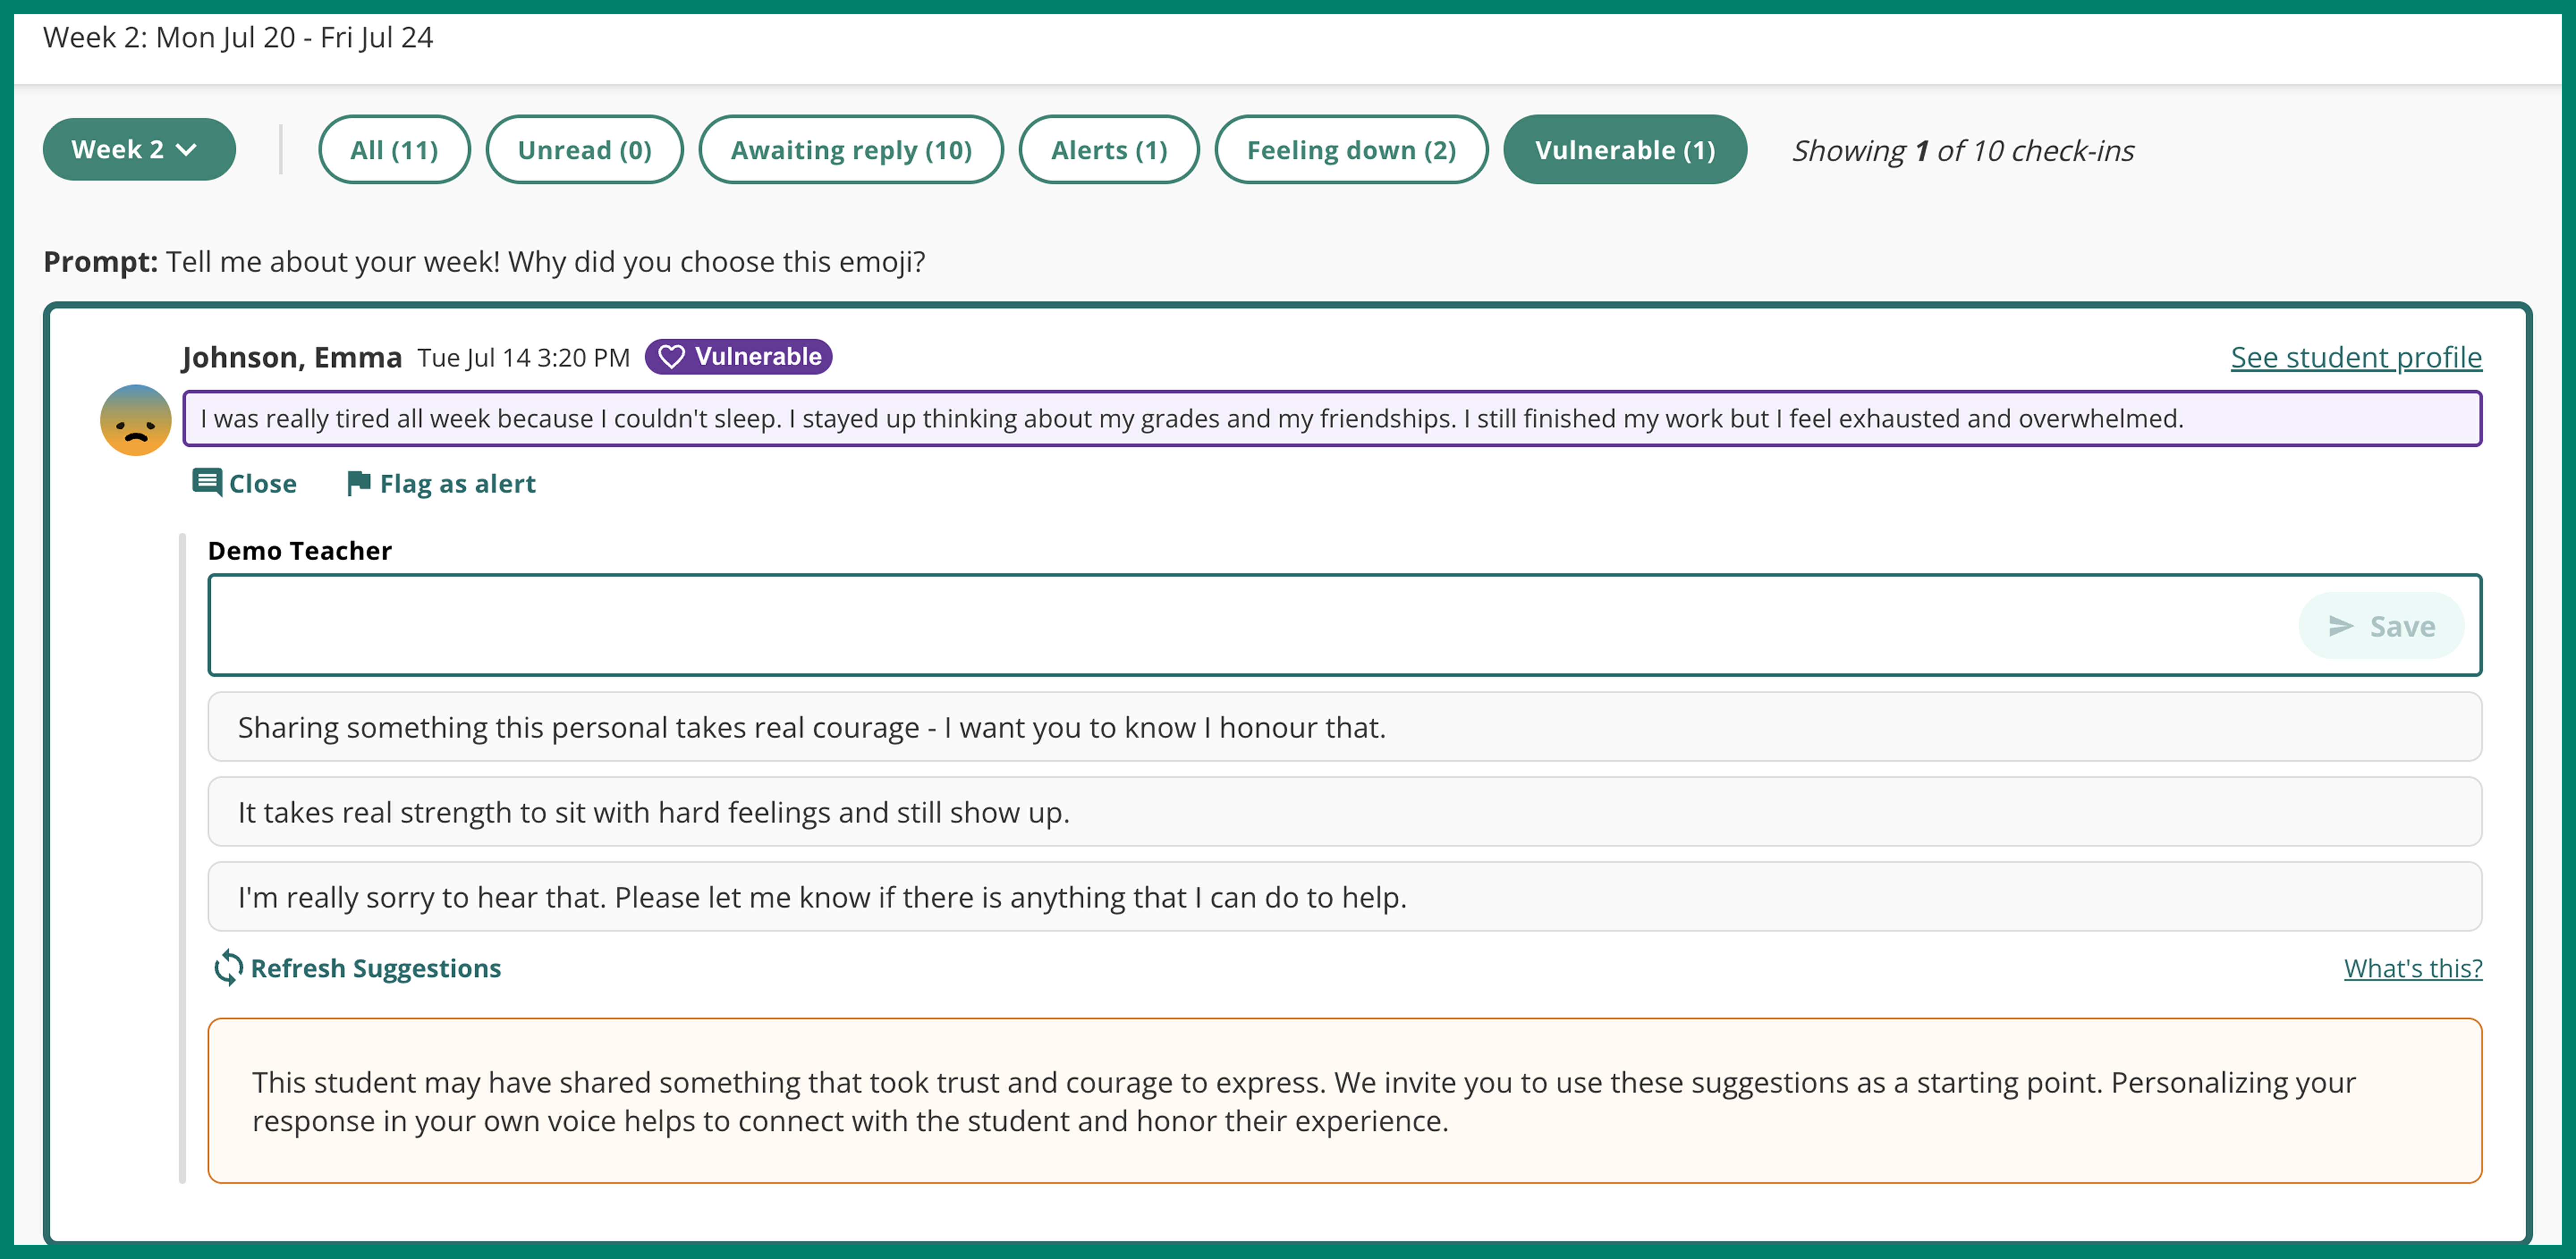Refresh the reply suggestions
This screenshot has width=2576, height=1259.
pos(357,968)
